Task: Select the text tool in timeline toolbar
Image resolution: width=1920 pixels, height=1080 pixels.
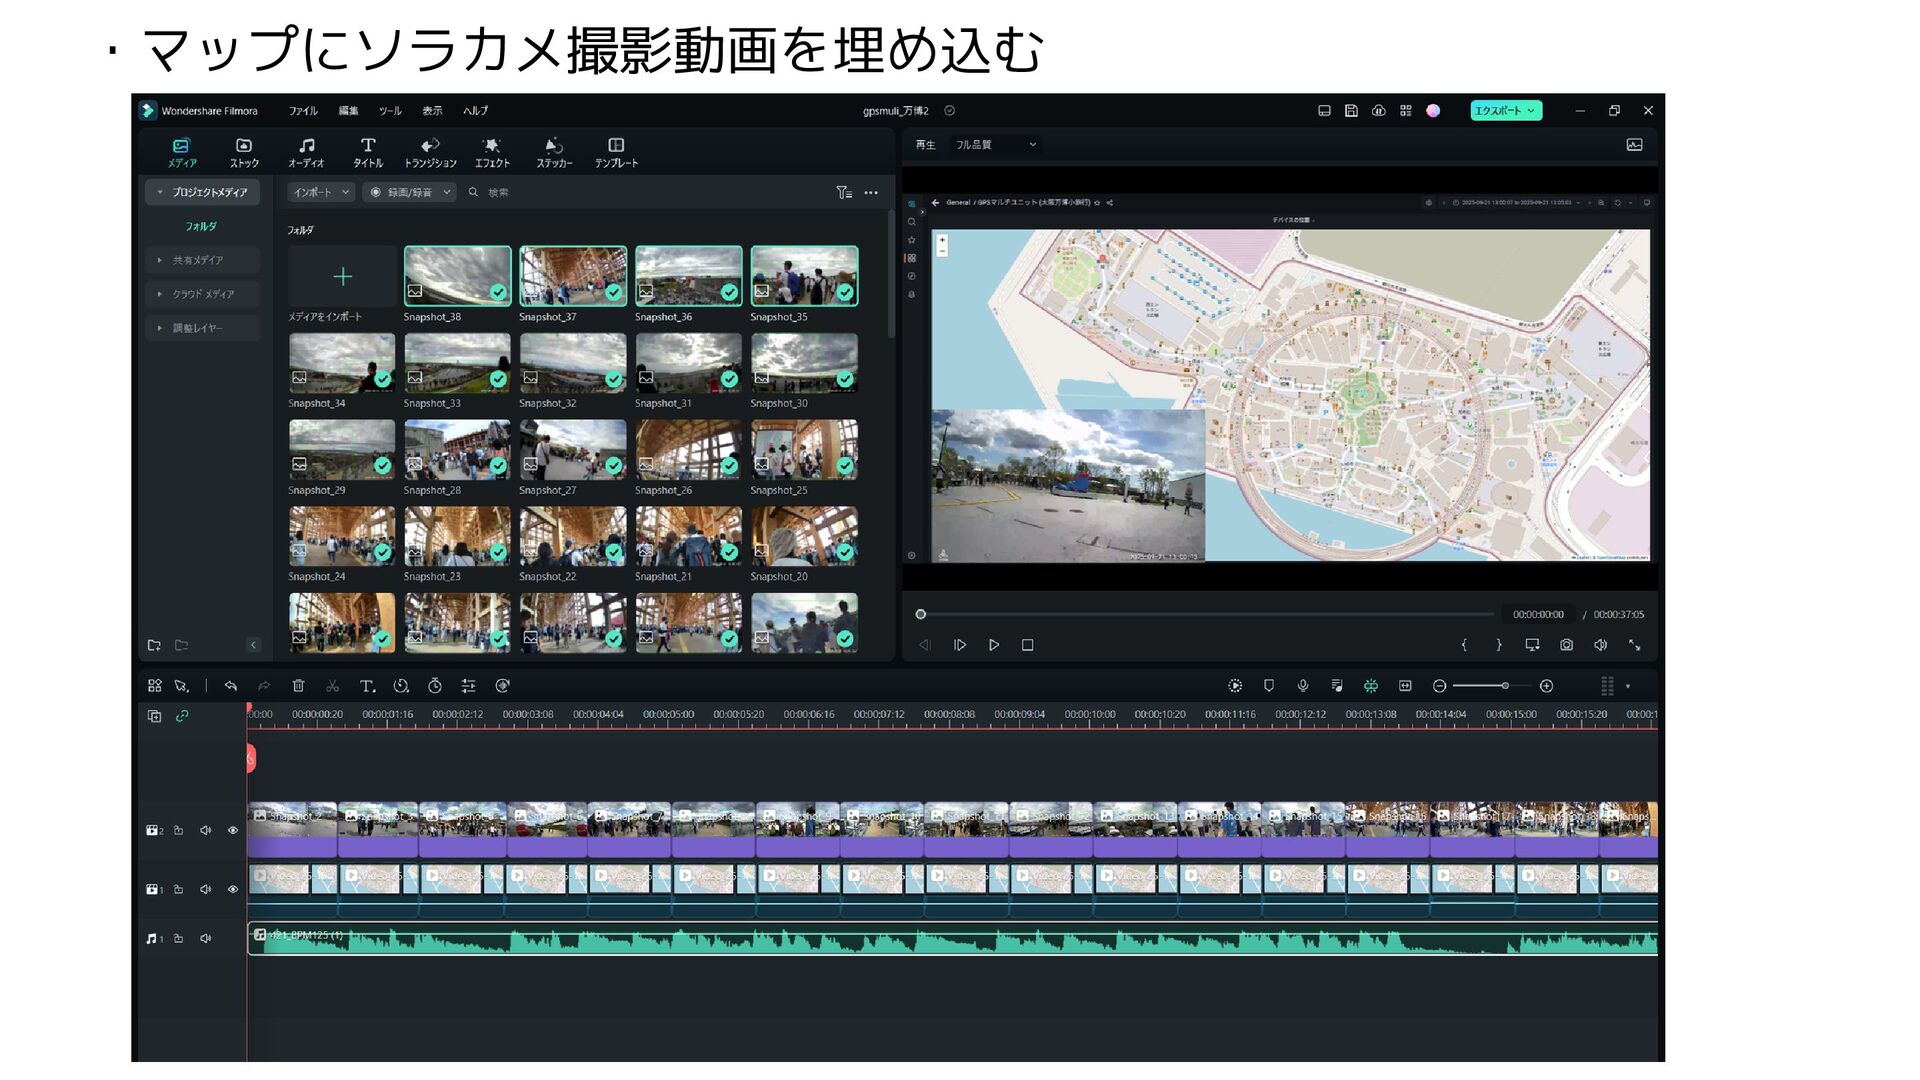Action: [x=367, y=686]
